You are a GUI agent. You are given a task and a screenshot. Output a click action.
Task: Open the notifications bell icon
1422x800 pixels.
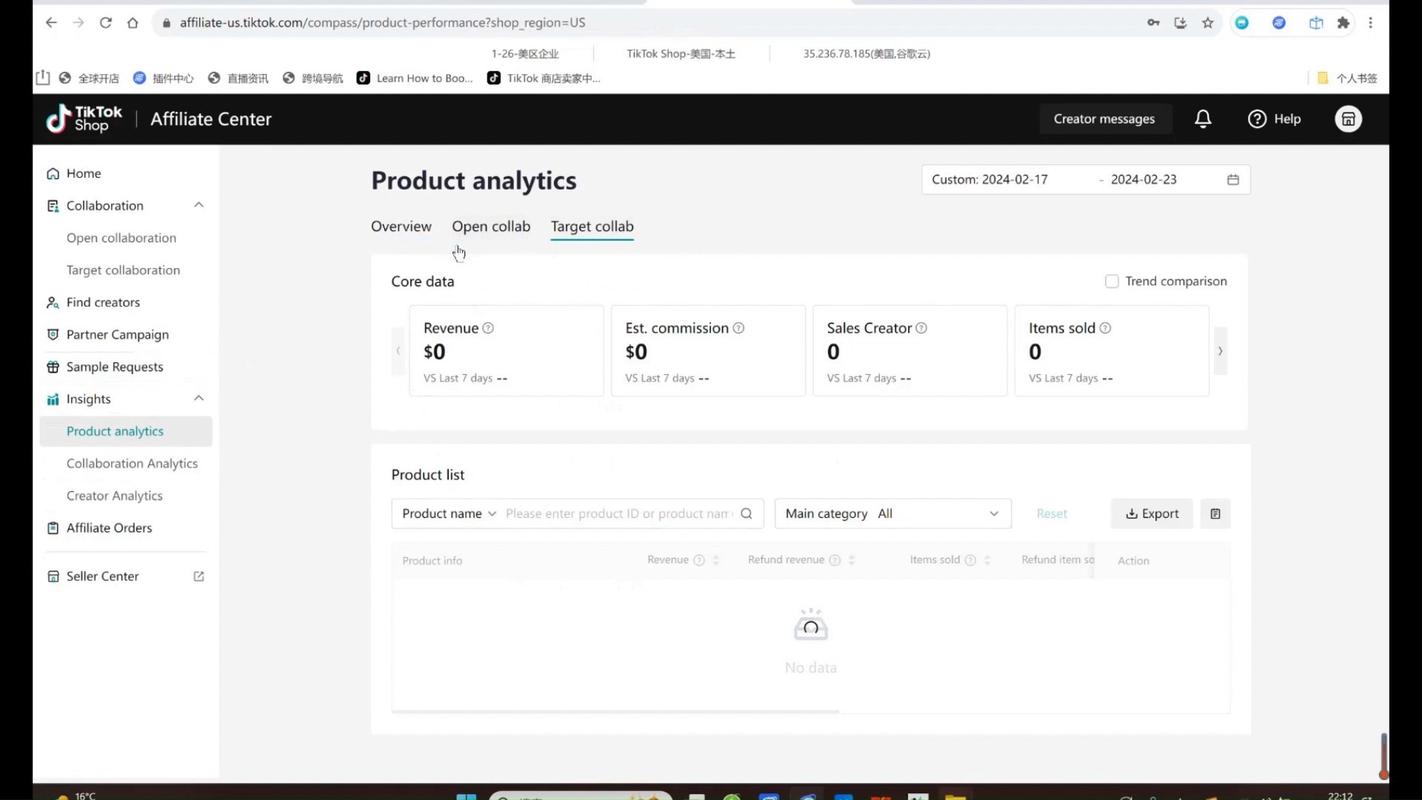click(1203, 119)
